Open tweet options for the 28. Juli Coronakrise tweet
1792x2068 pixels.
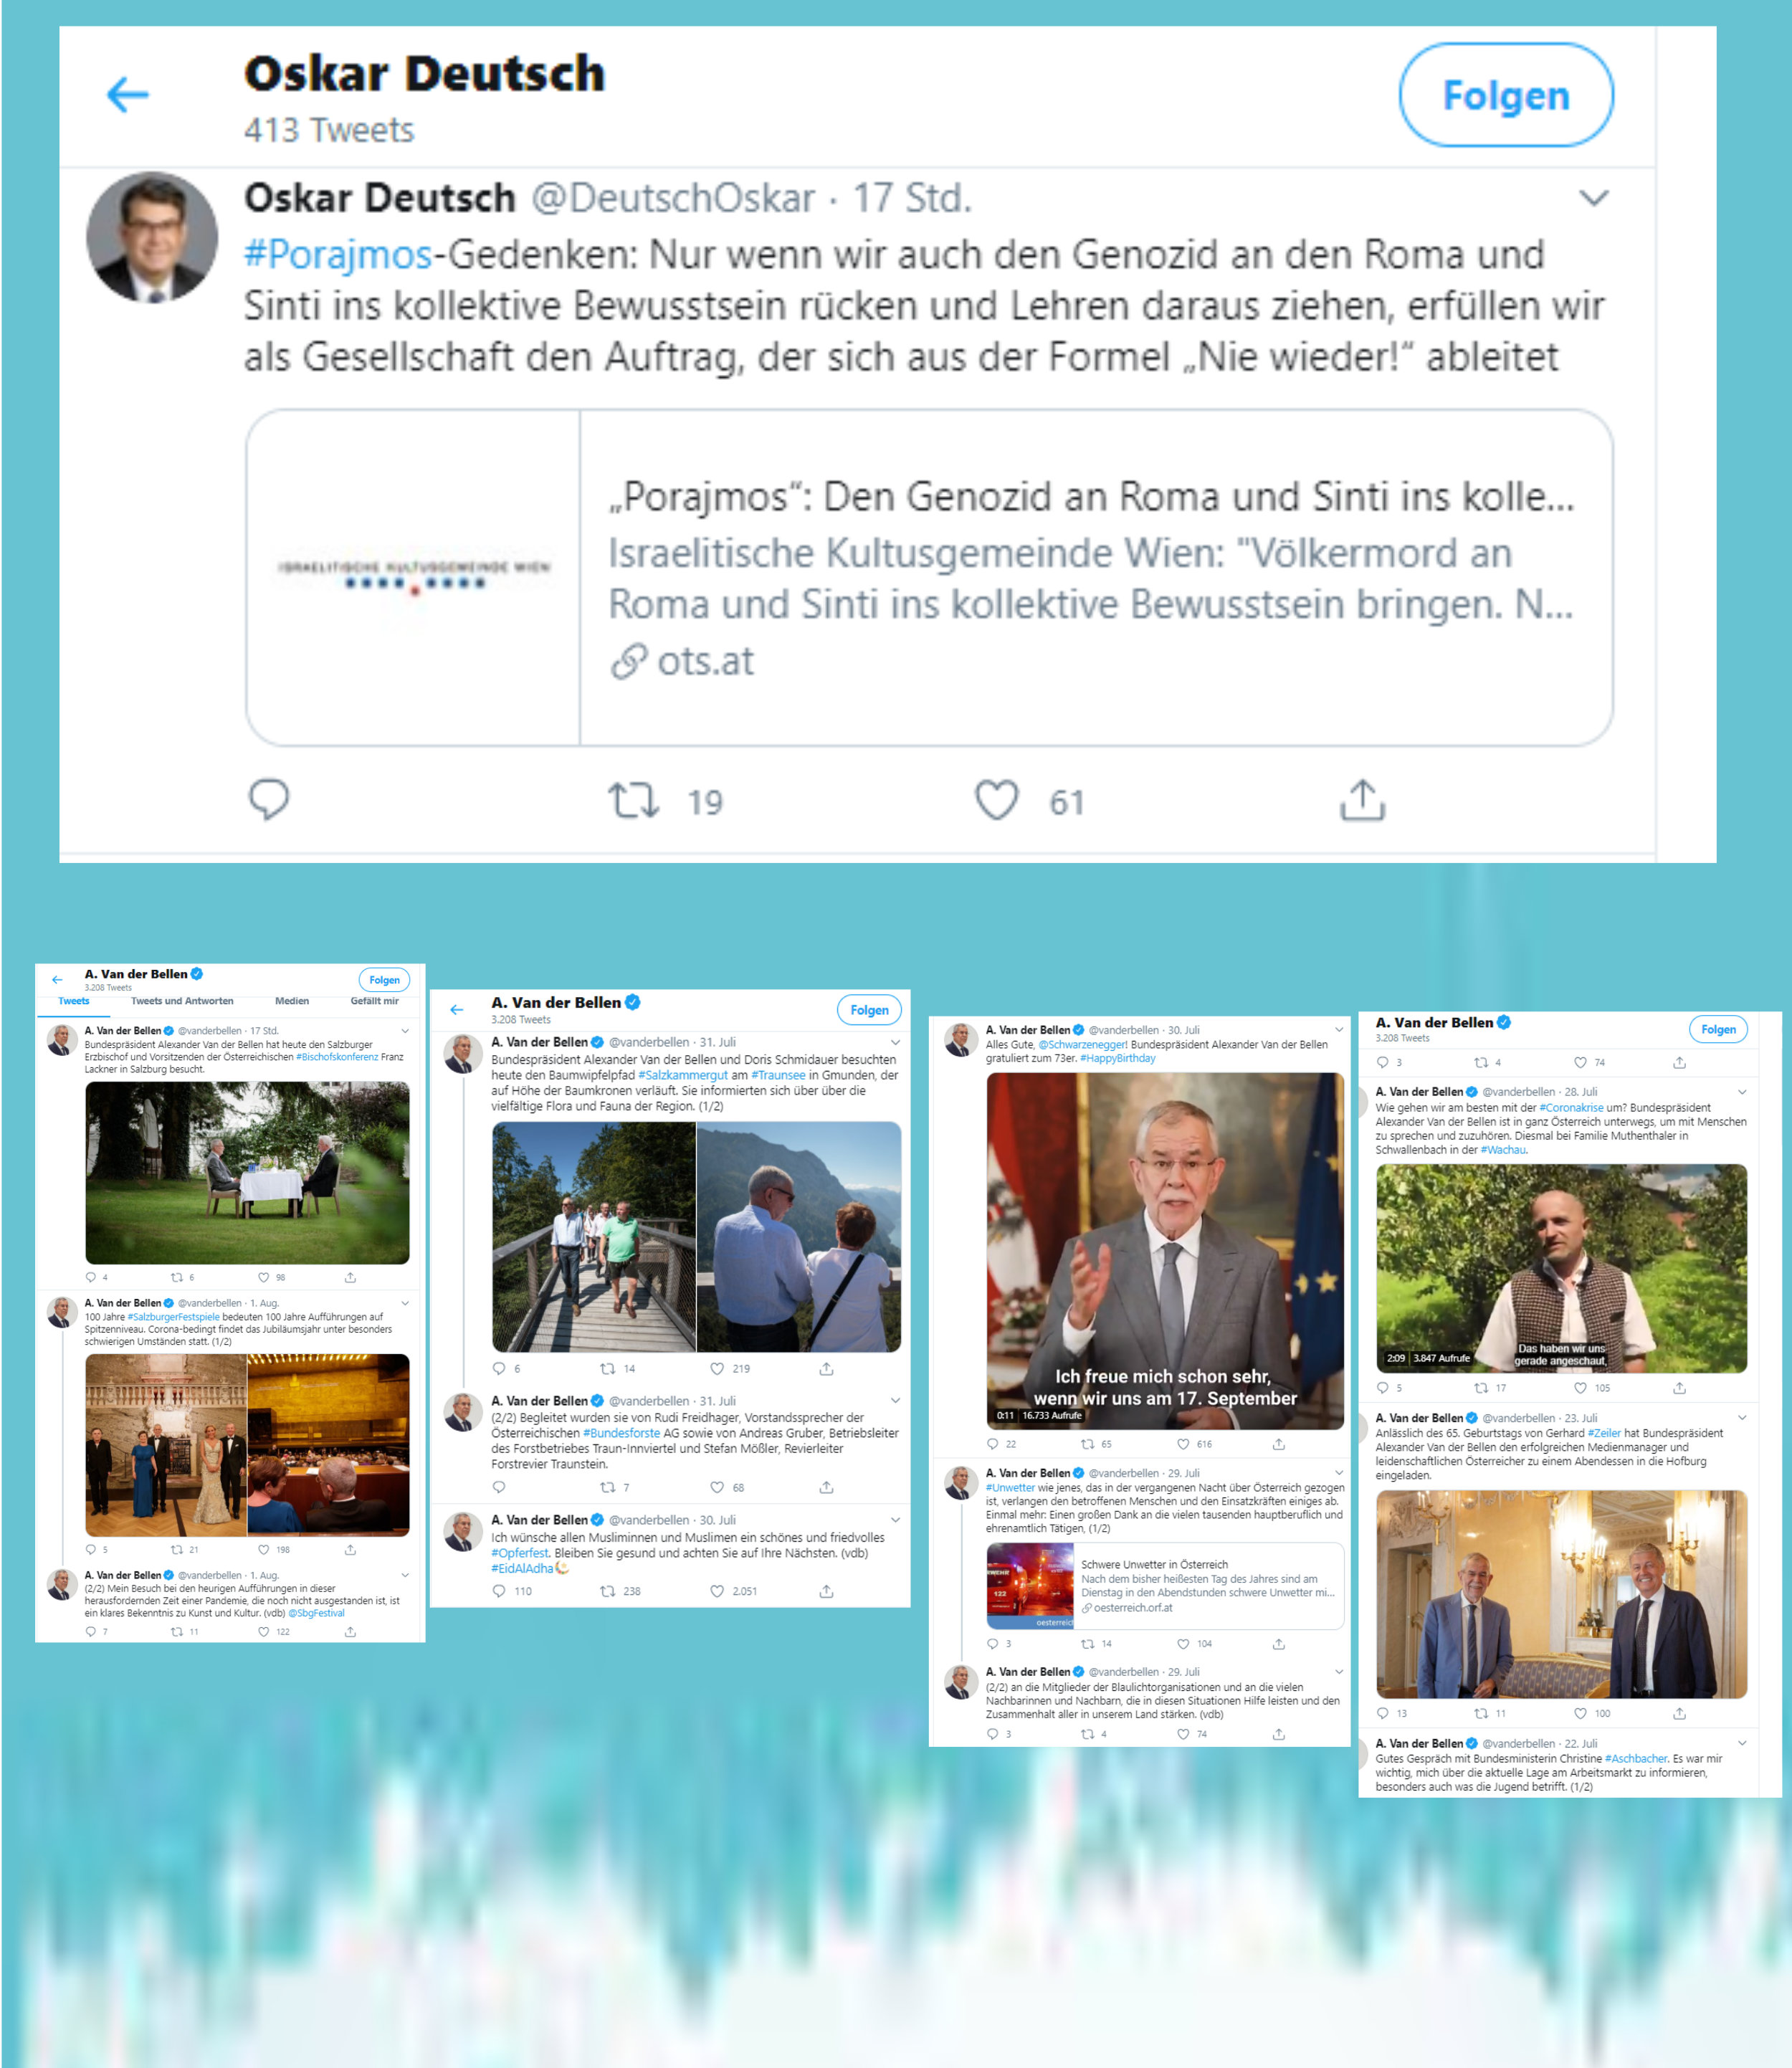pos(1742,1092)
